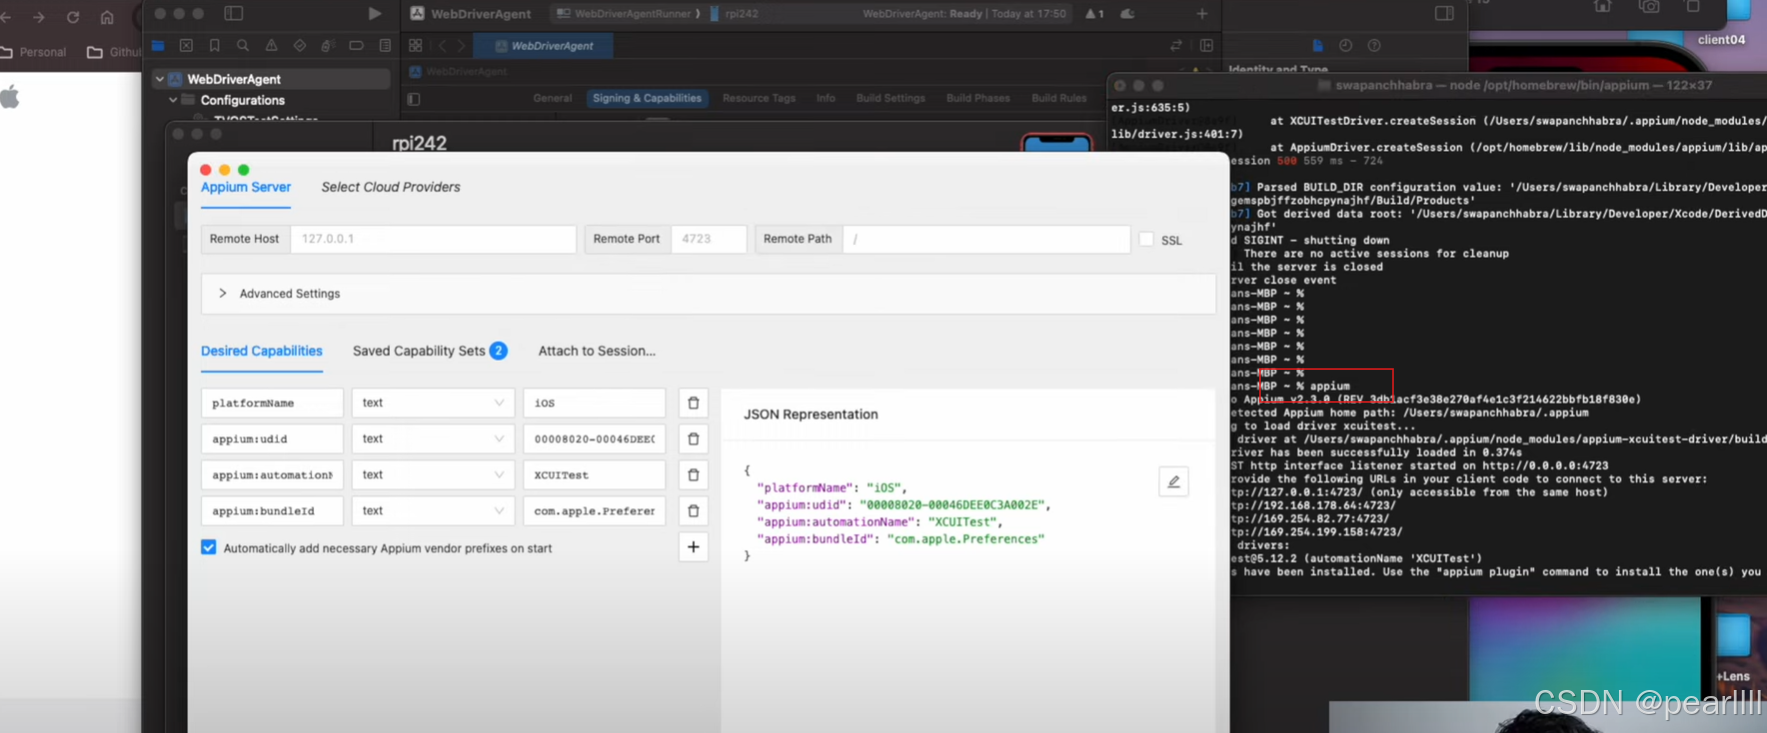Add a new capability with plus button
This screenshot has height=733, width=1767.
pos(693,547)
